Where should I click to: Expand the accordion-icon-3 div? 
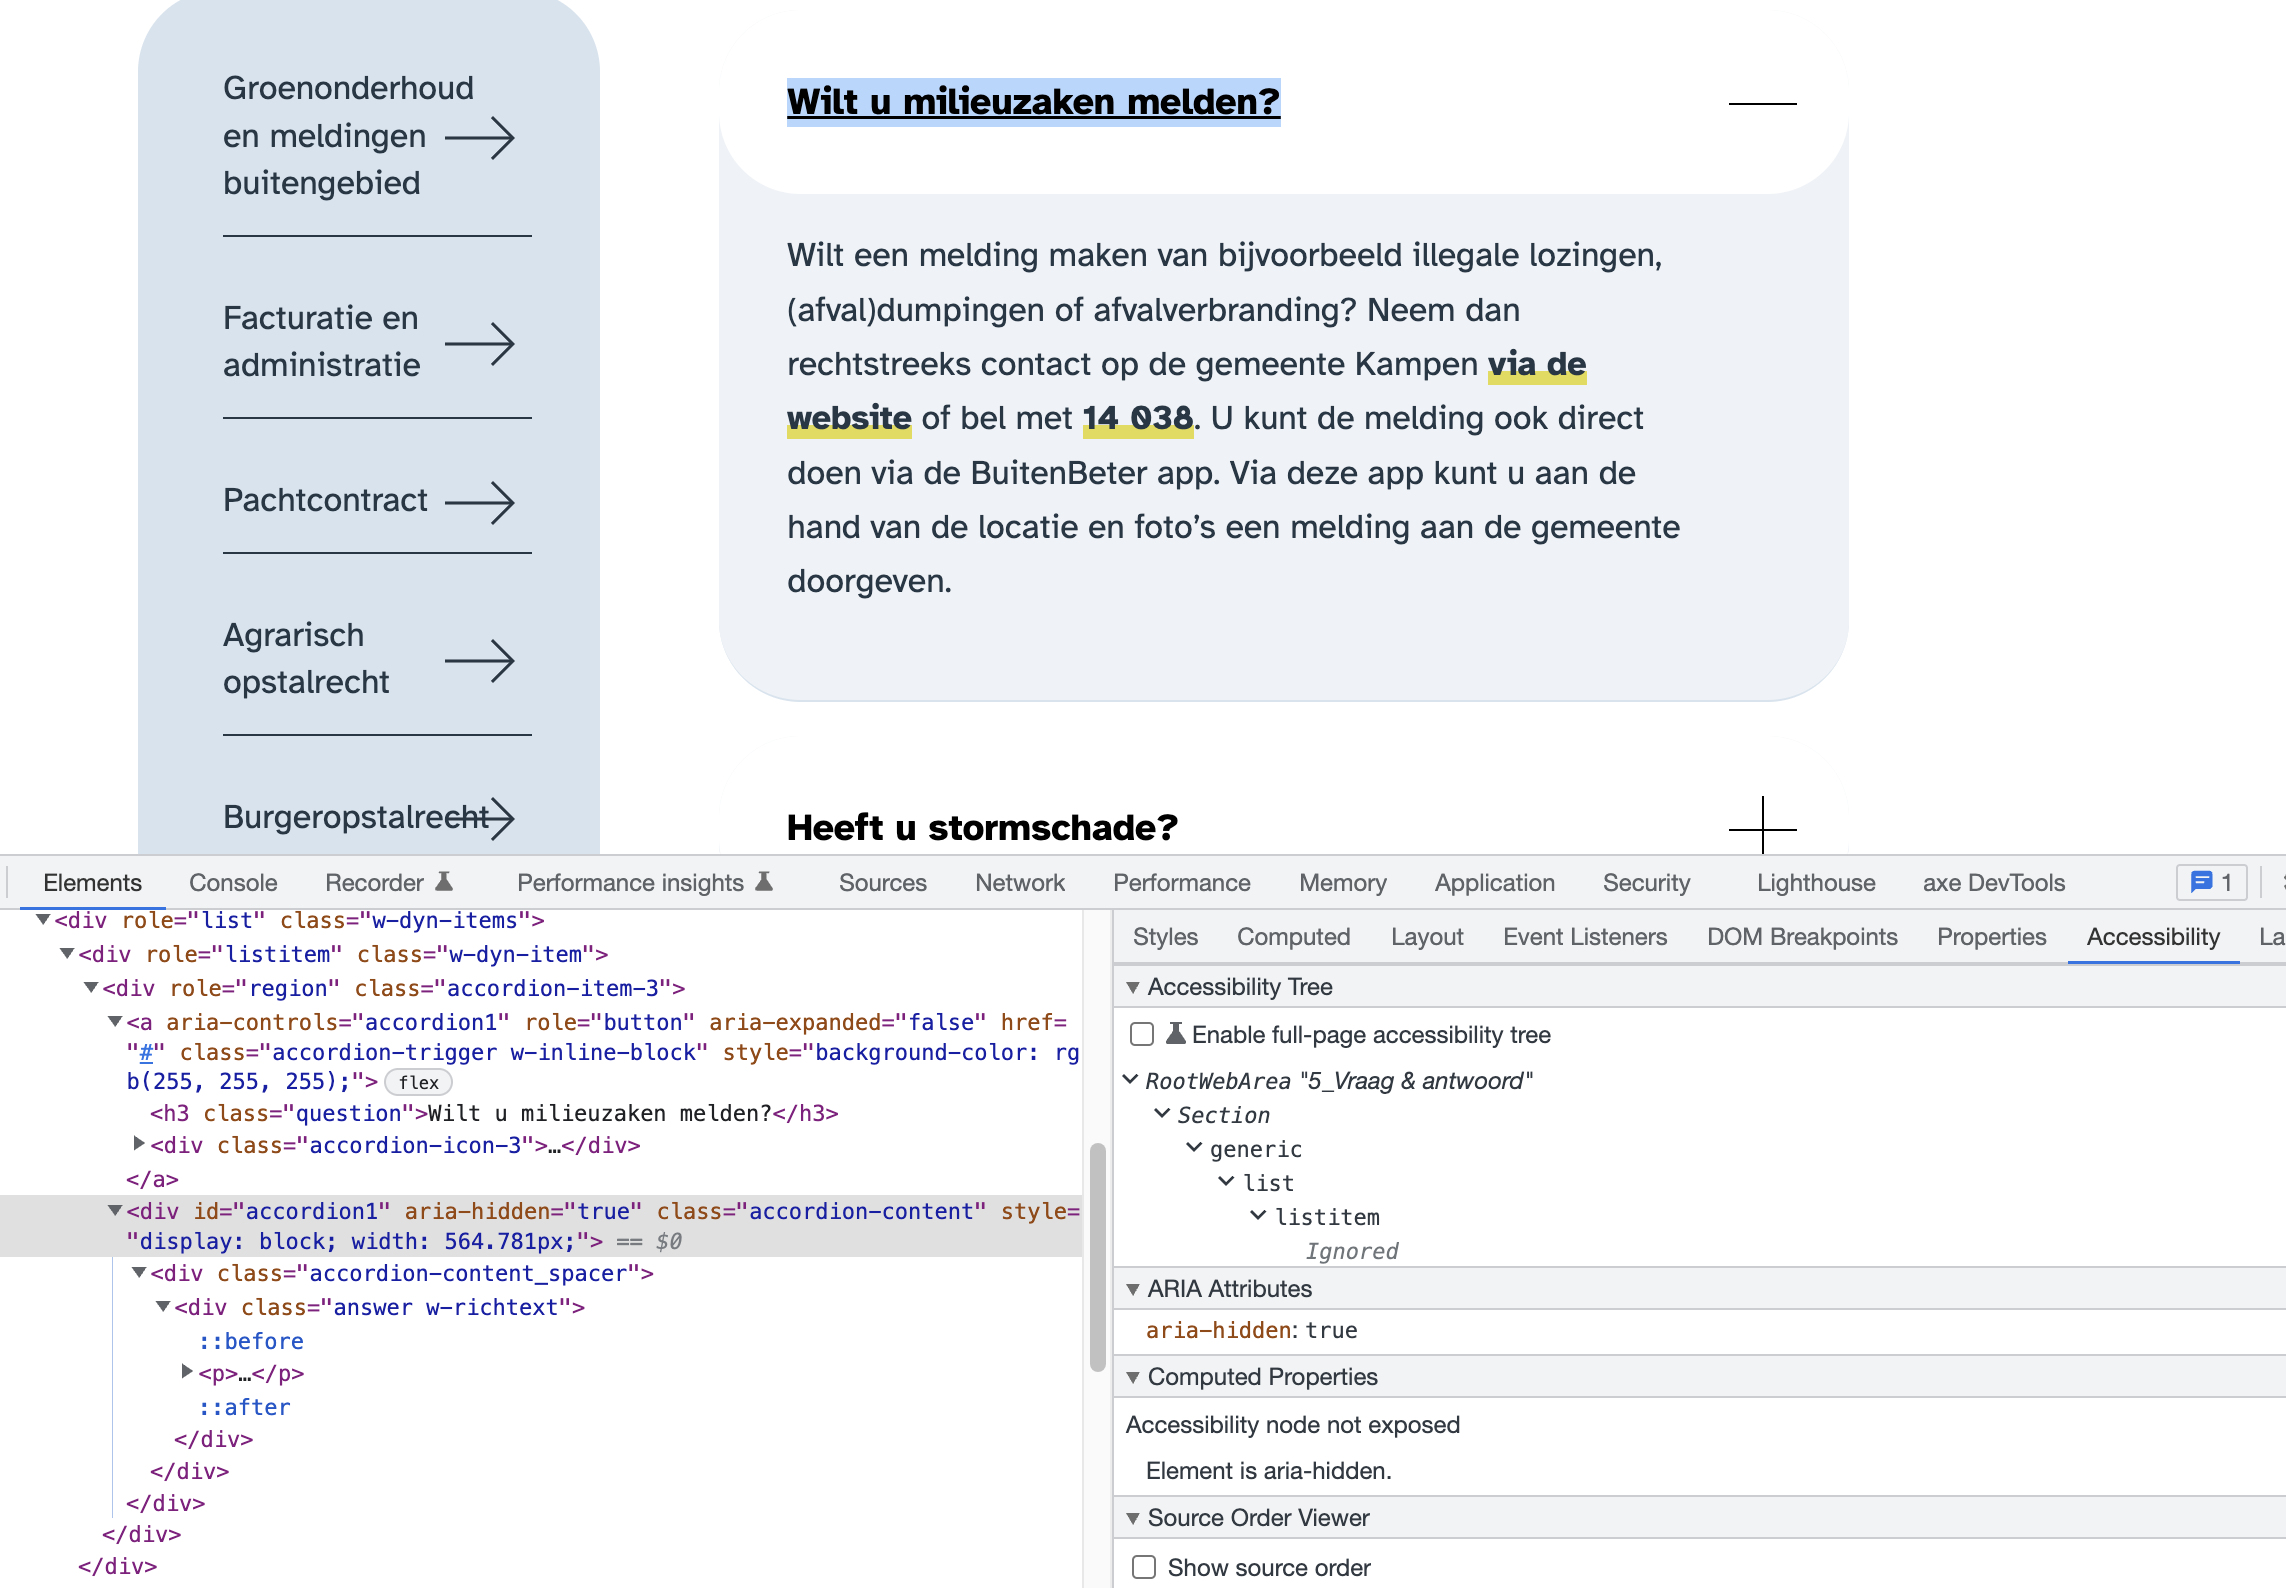click(139, 1143)
